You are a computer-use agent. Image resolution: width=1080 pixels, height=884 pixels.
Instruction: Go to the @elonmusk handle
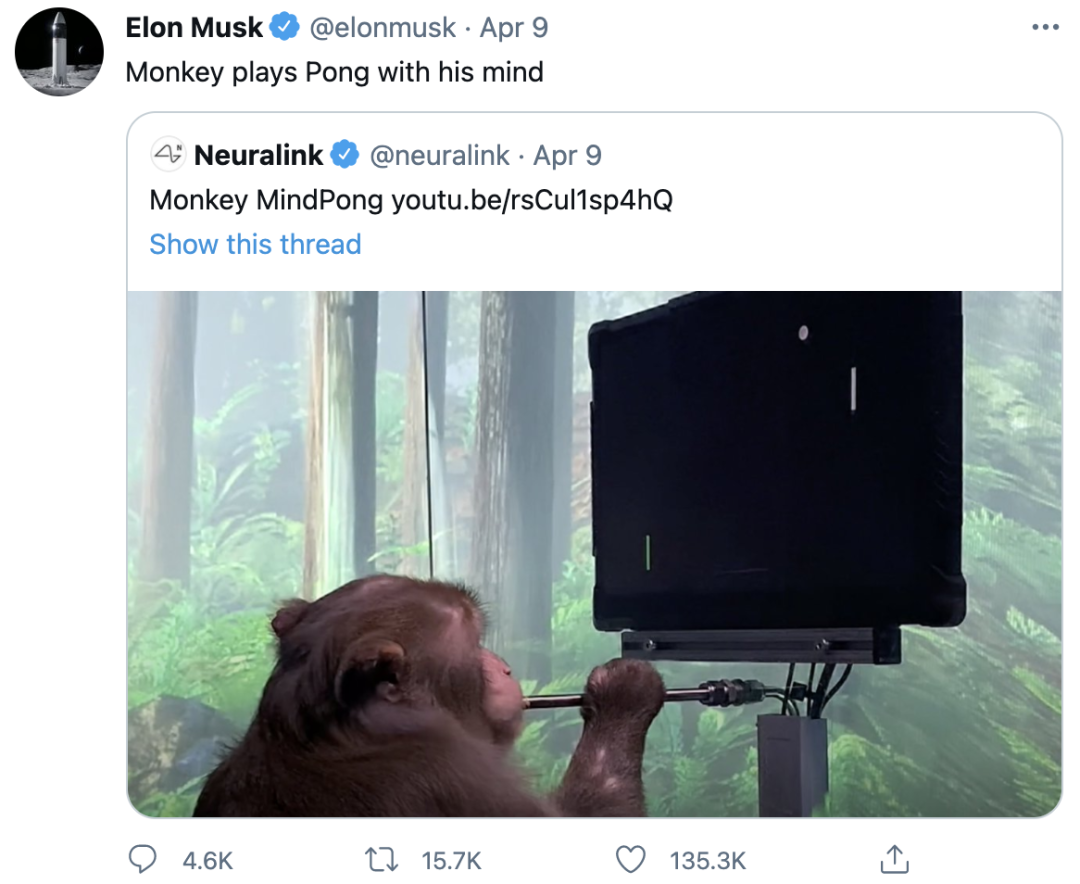[383, 28]
